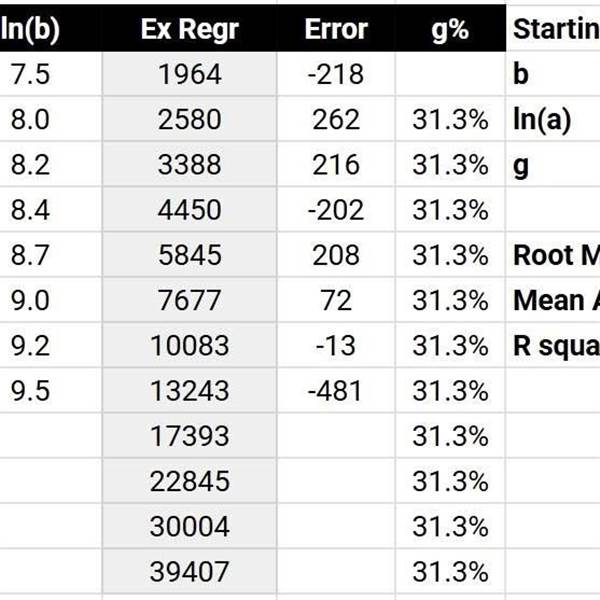Click the cell containing 5845

pos(189,254)
